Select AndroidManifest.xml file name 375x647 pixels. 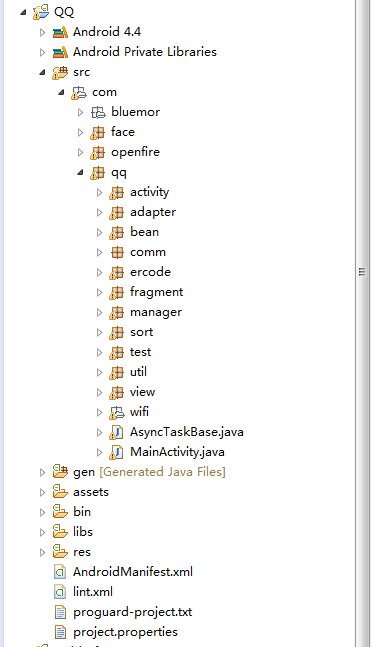click(133, 572)
